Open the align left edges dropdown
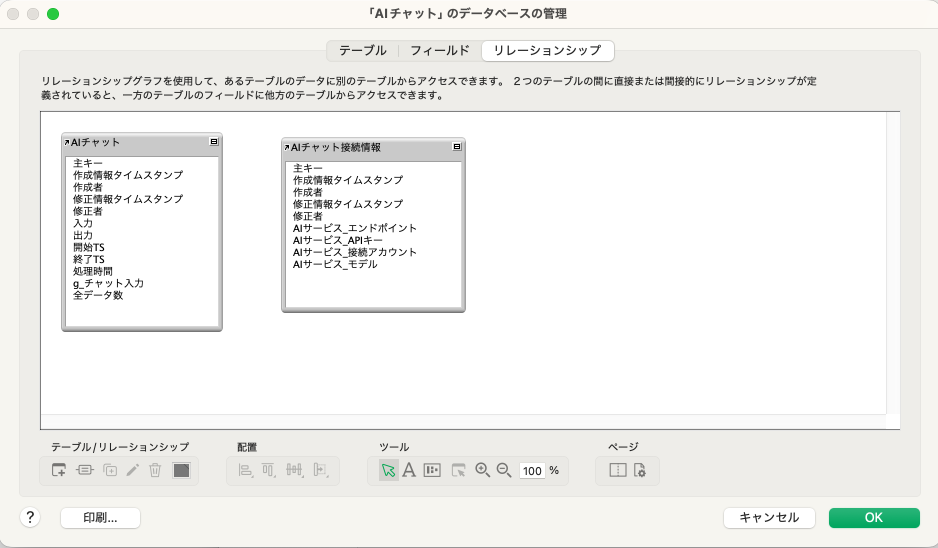The height and width of the screenshot is (548, 938). [x=245, y=470]
